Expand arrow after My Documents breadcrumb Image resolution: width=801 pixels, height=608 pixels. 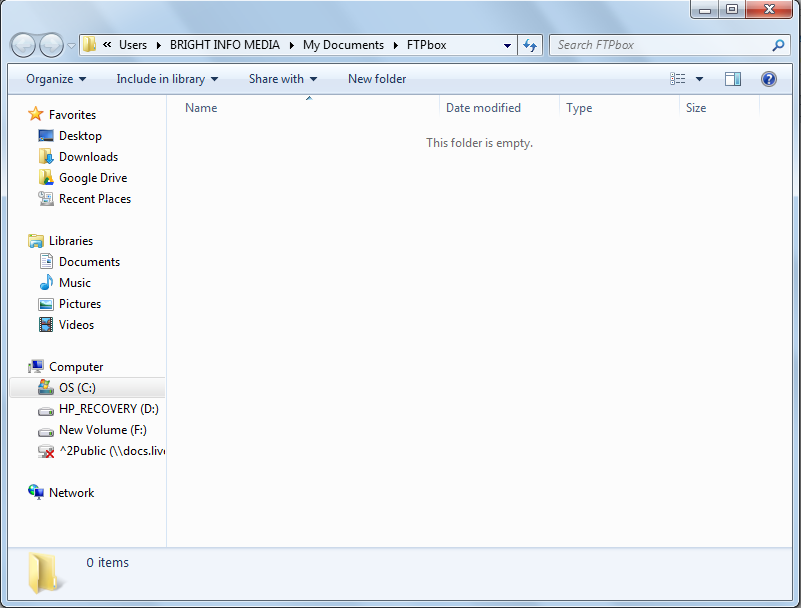coord(396,45)
